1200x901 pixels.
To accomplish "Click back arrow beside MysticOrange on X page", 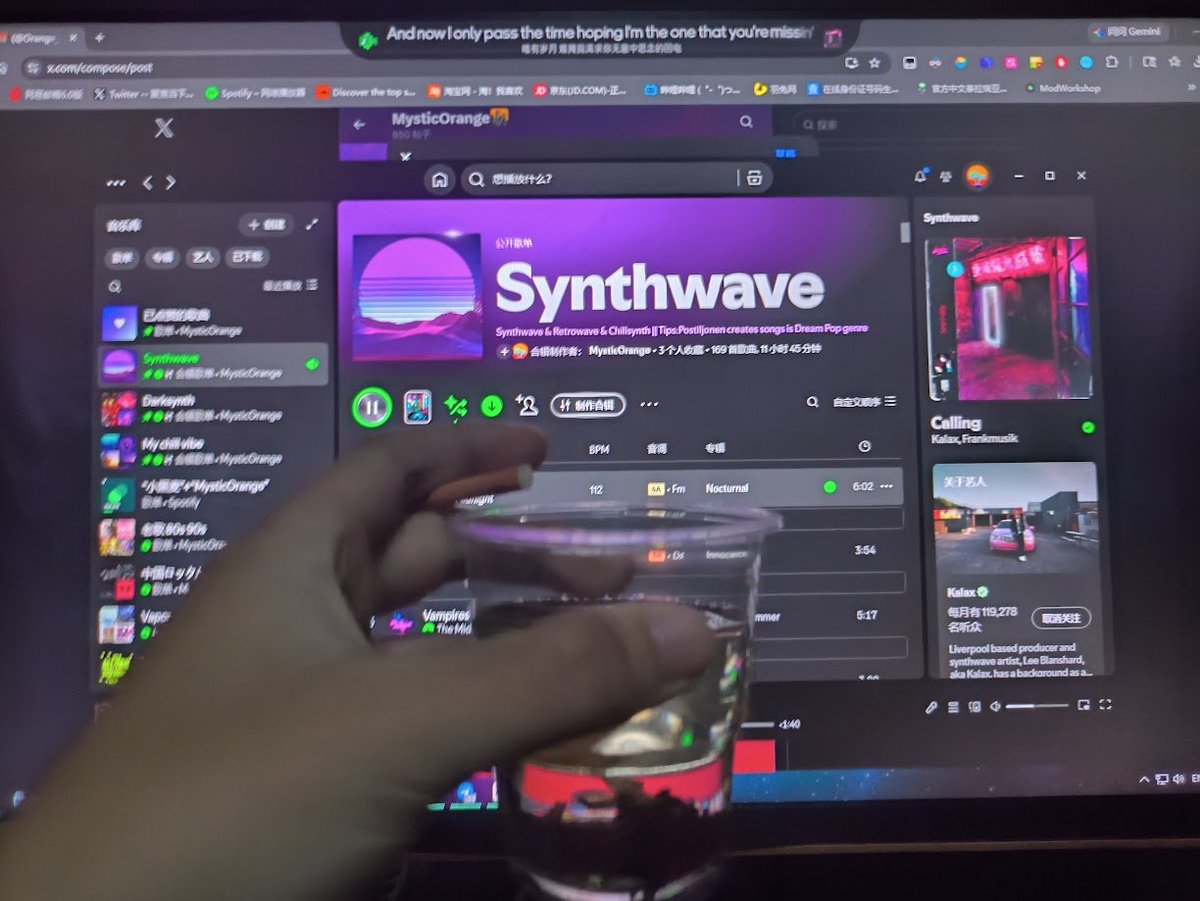I will pyautogui.click(x=359, y=124).
